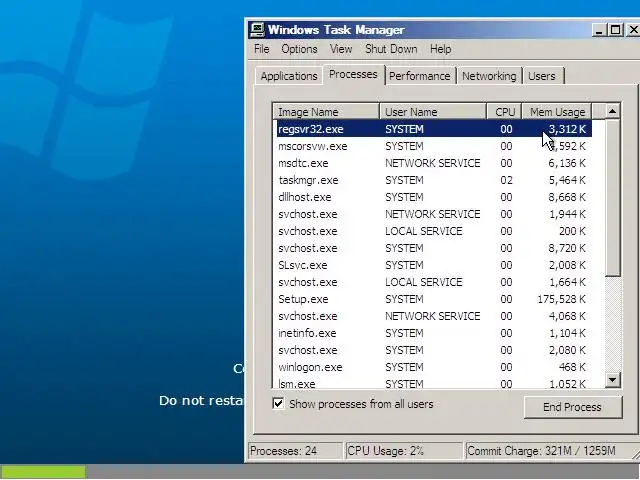Go to the Networking tab
The width and height of the screenshot is (640, 480).
click(x=489, y=76)
